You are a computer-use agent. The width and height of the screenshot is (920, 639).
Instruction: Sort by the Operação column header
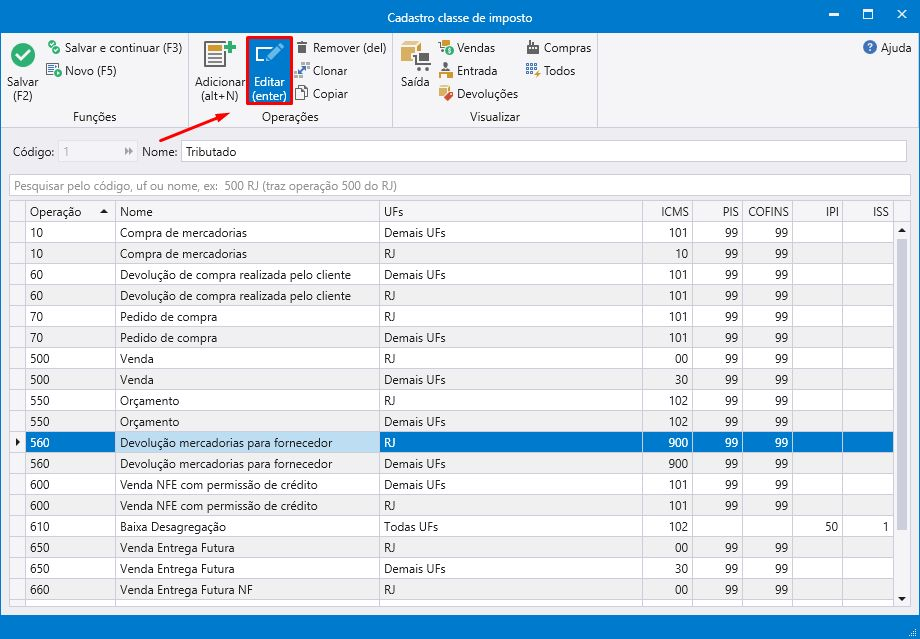coord(68,212)
